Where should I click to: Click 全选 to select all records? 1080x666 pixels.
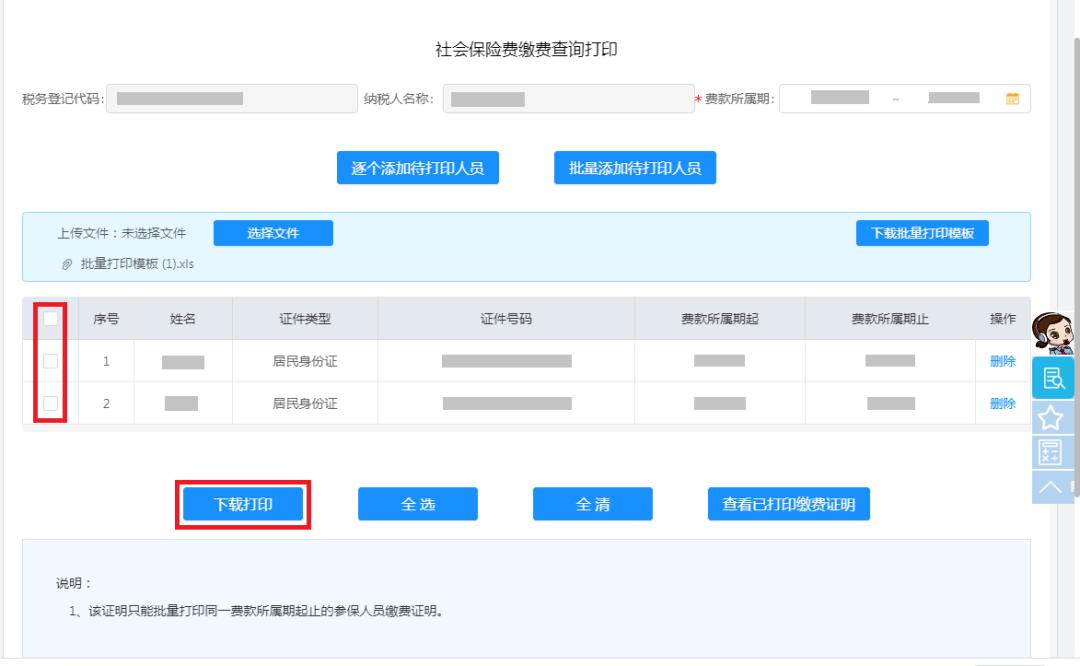(x=417, y=504)
